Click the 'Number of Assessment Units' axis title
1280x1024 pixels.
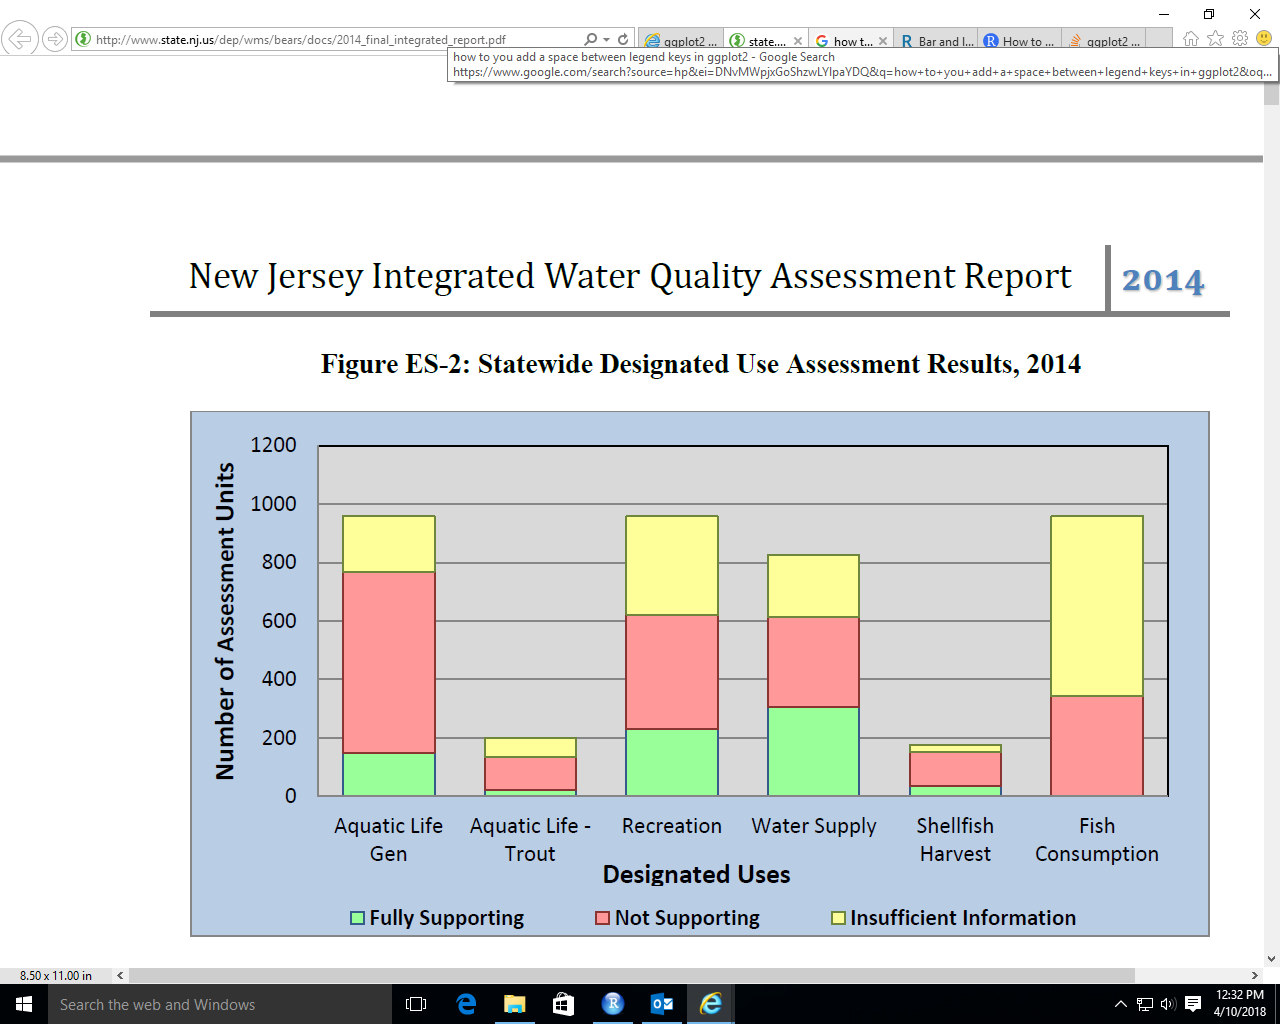pos(226,621)
